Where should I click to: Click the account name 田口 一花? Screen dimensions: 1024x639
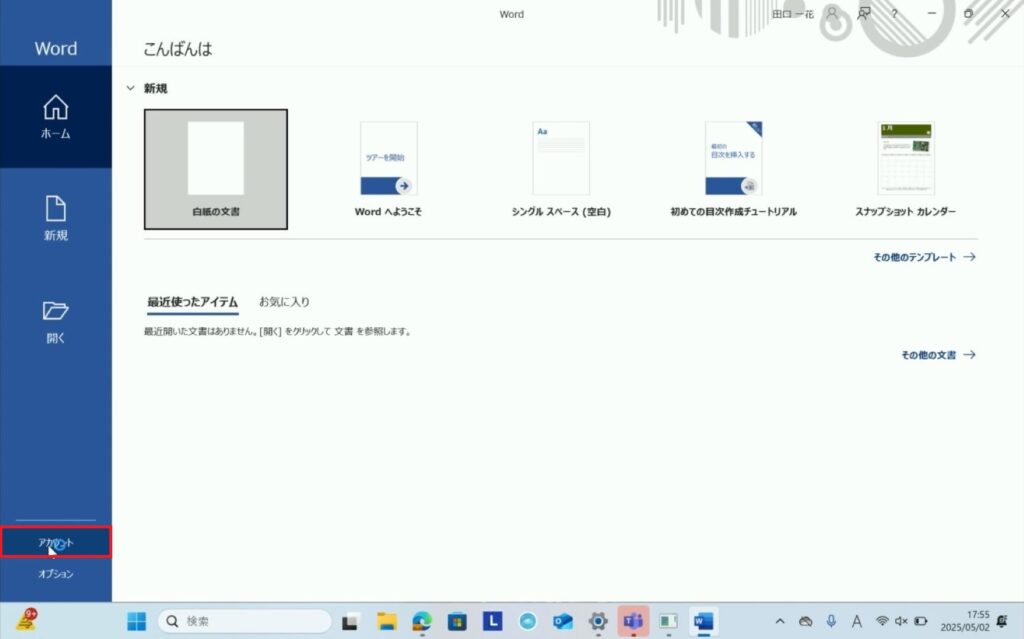[x=792, y=14]
